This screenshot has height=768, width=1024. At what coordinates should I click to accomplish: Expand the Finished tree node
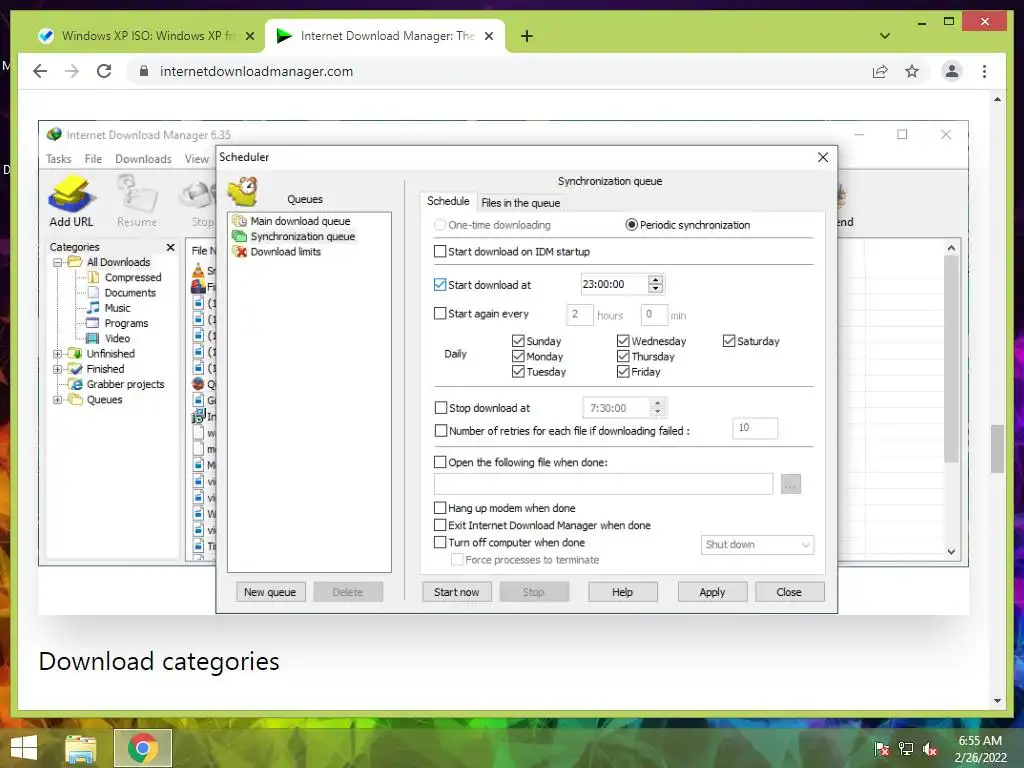point(57,369)
